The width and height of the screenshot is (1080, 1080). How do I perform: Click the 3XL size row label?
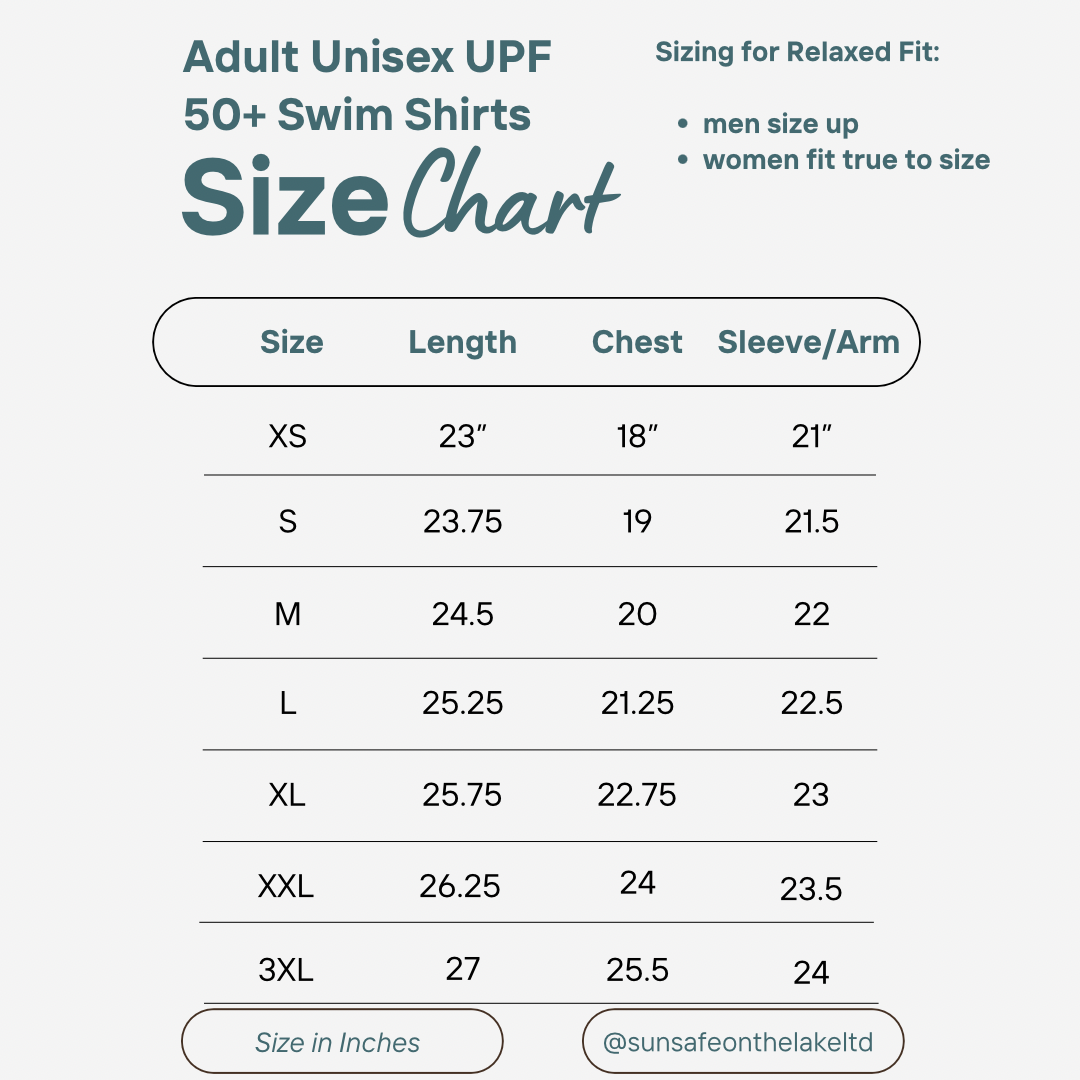pyautogui.click(x=286, y=970)
